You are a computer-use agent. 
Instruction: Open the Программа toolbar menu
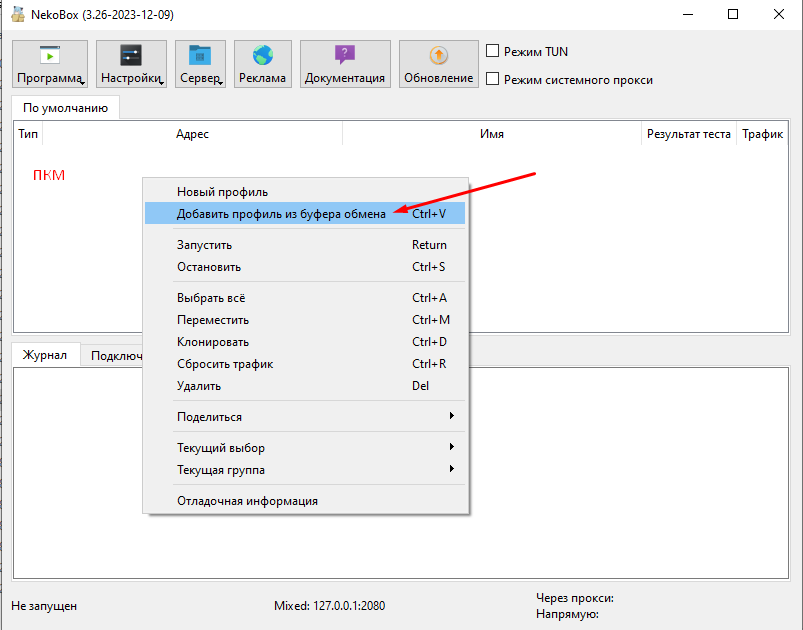(x=50, y=64)
